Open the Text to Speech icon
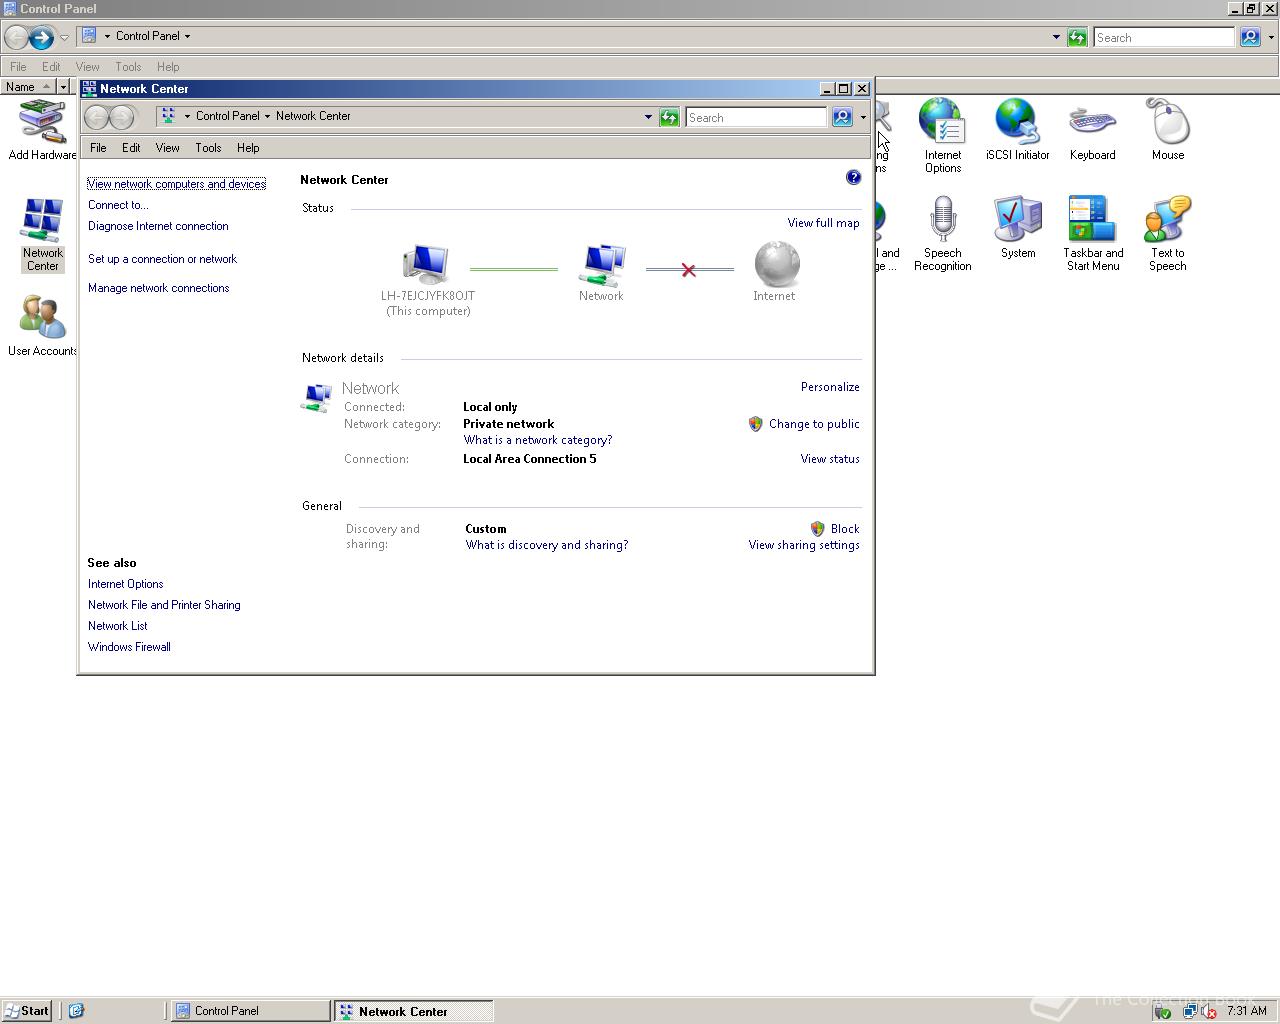Image resolution: width=1280 pixels, height=1024 pixels. tap(1167, 234)
